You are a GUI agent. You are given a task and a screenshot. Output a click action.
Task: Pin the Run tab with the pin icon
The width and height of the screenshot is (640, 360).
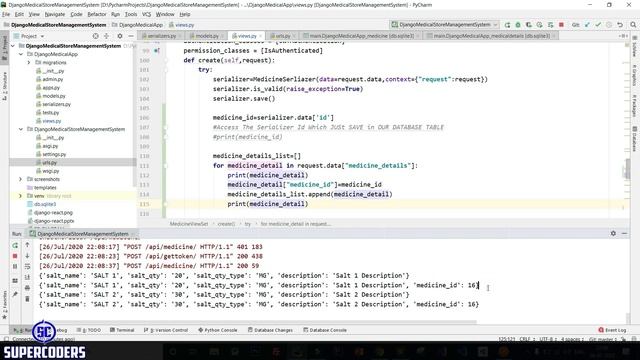click(x=15, y=294)
